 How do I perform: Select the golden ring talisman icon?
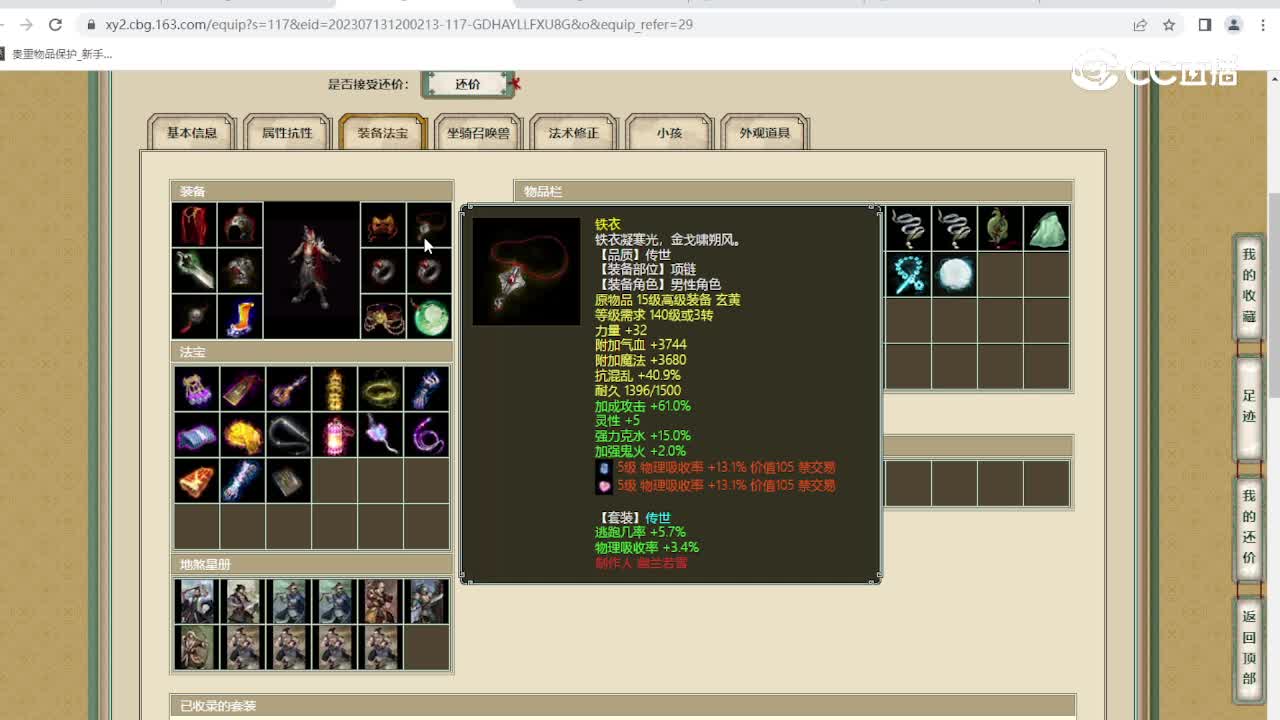(381, 389)
